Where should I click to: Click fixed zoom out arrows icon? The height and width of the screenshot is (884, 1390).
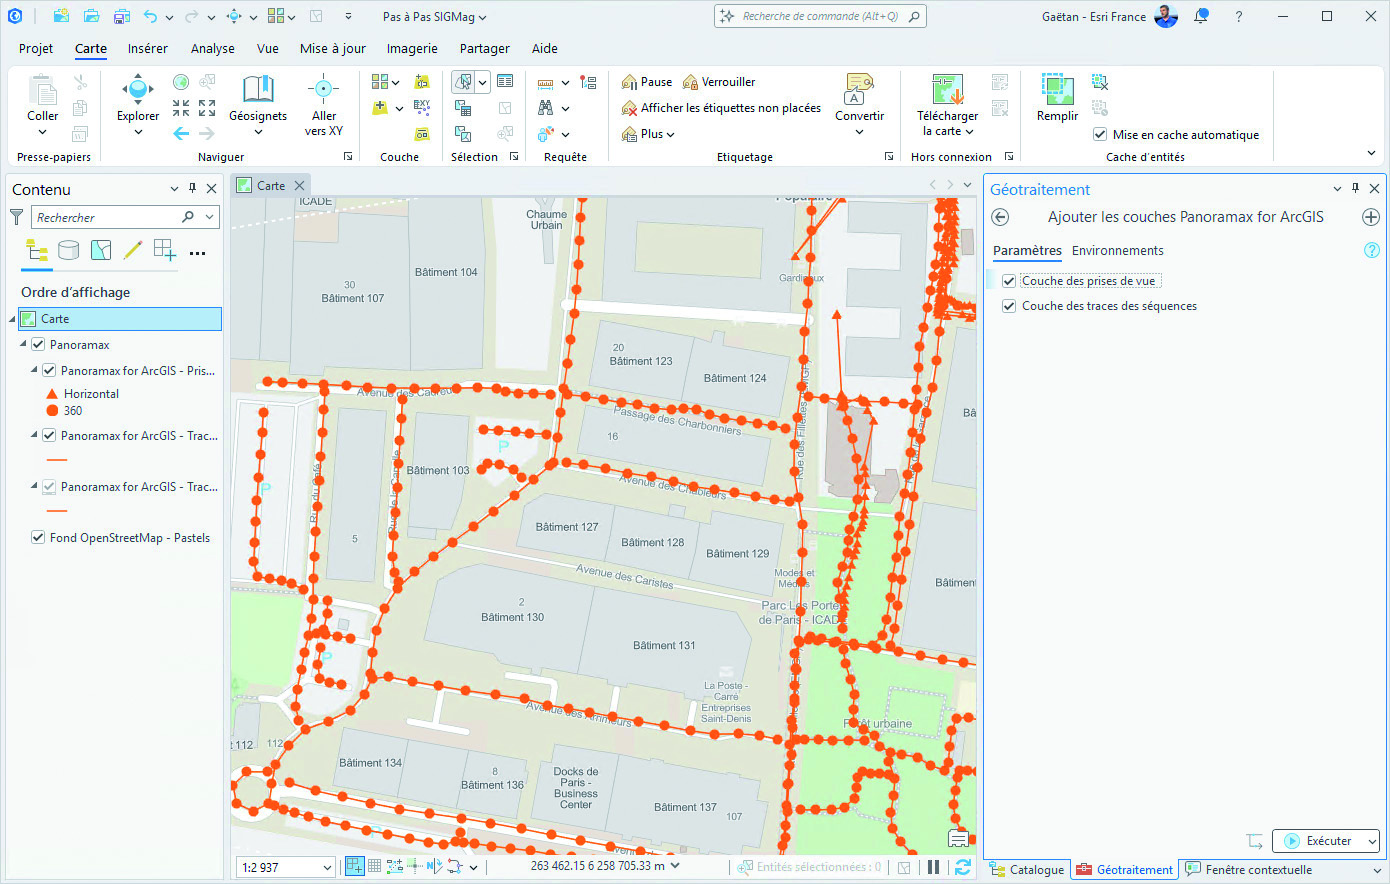pos(207,108)
